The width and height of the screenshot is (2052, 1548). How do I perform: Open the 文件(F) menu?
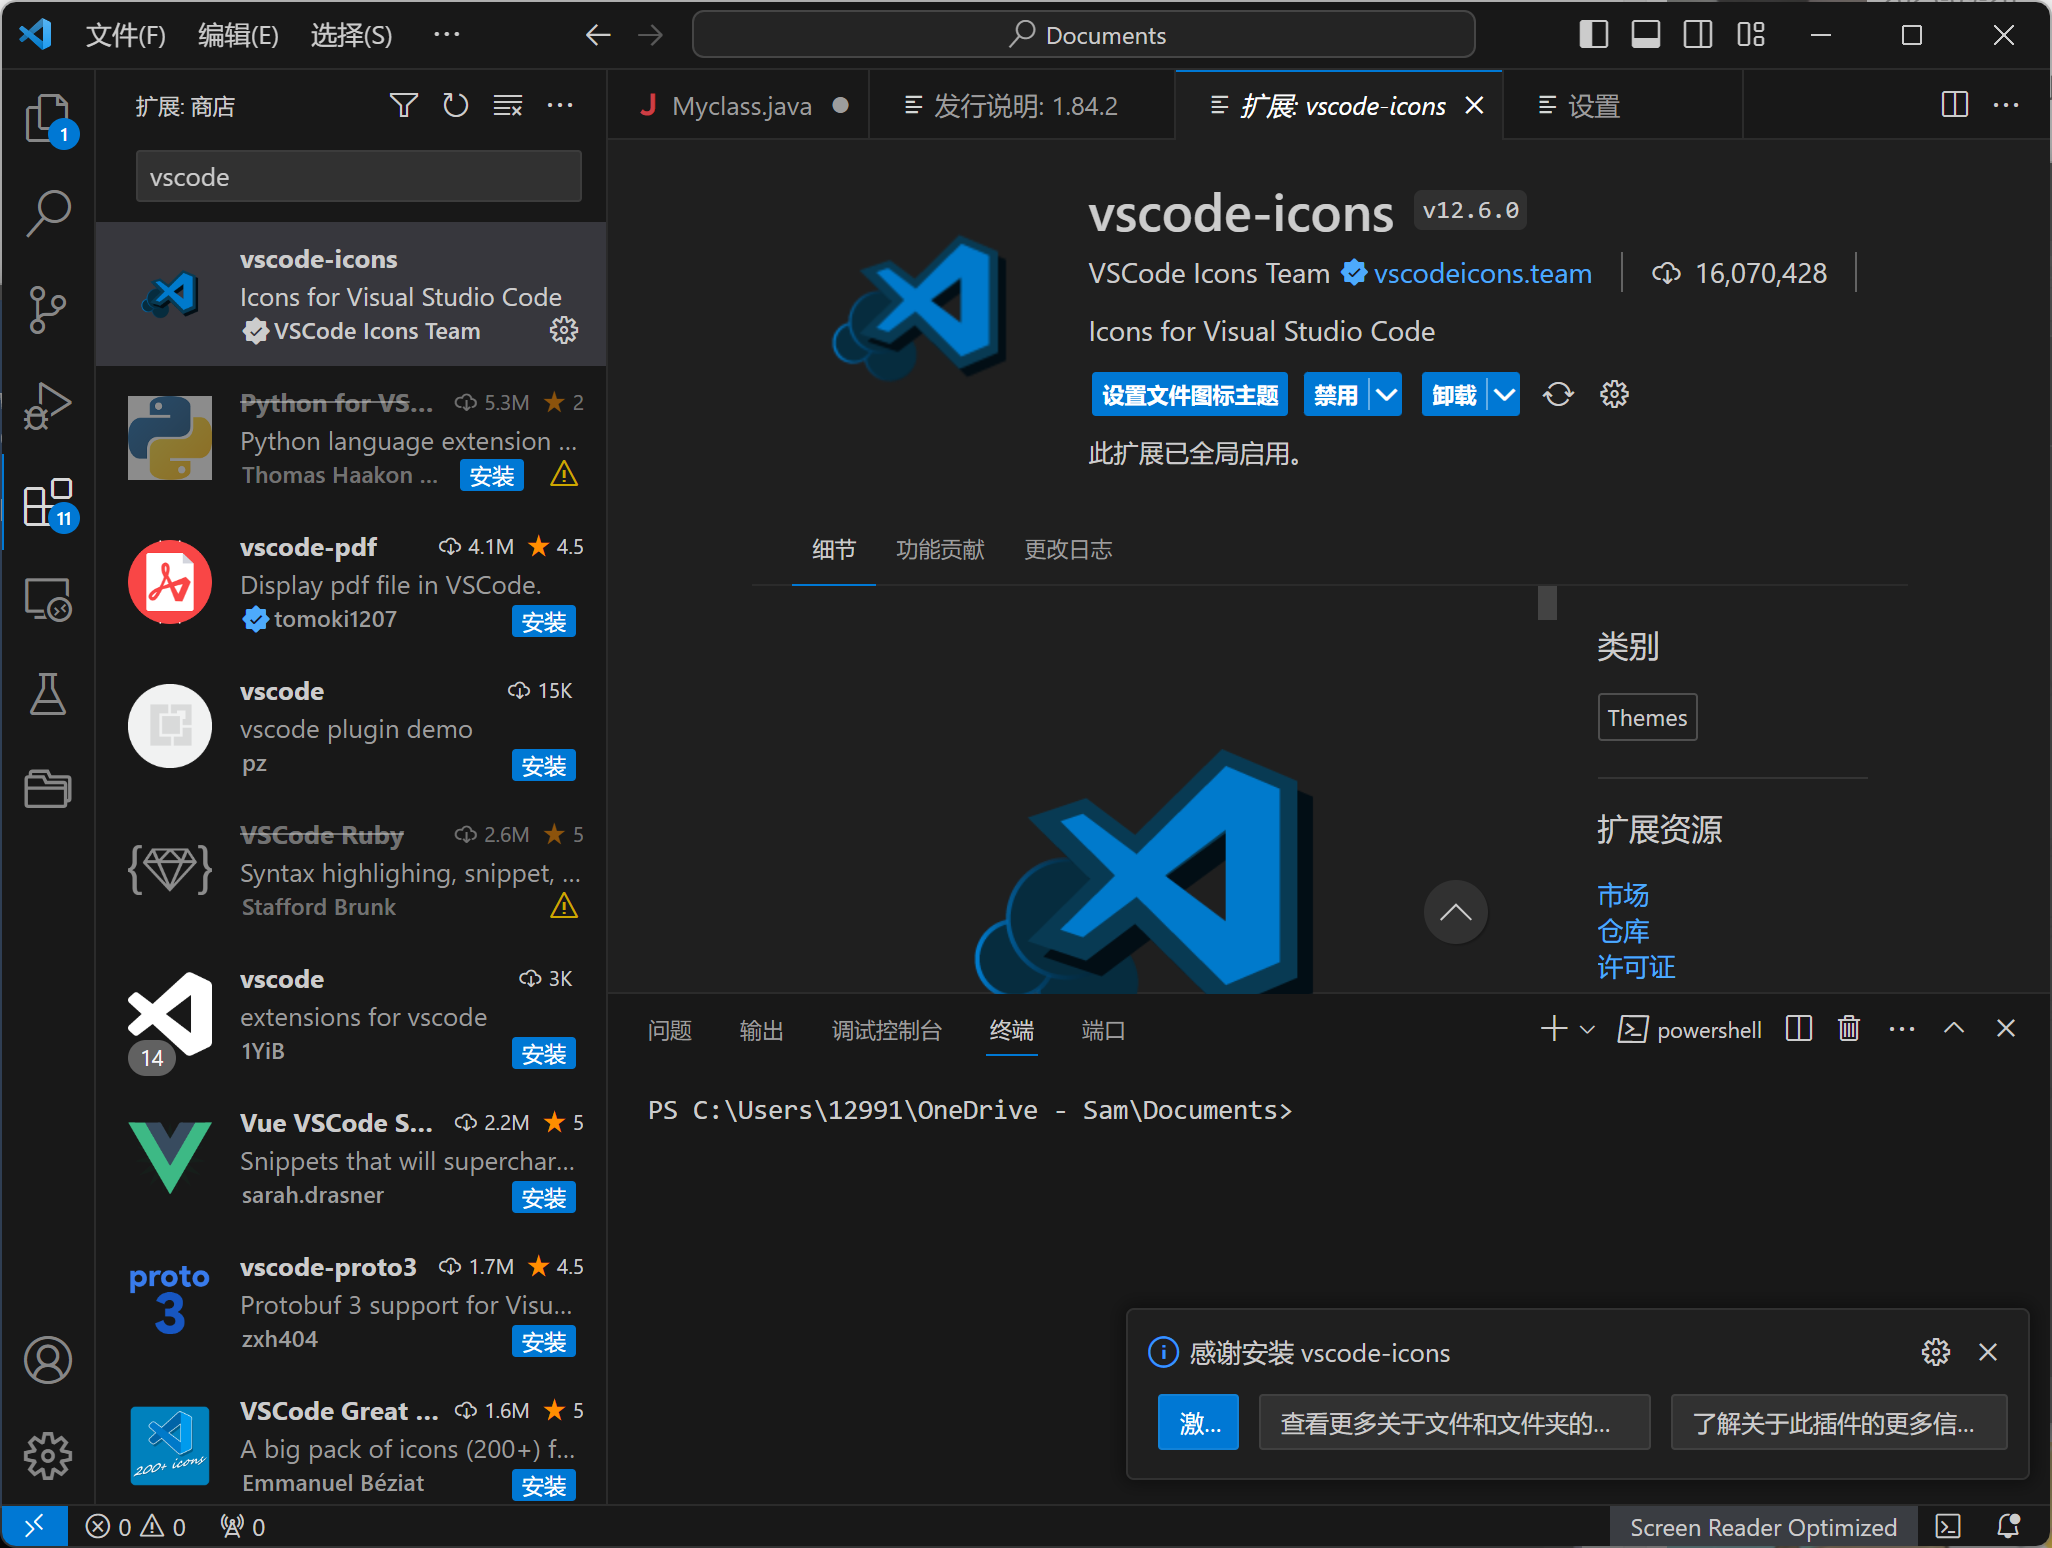126,35
